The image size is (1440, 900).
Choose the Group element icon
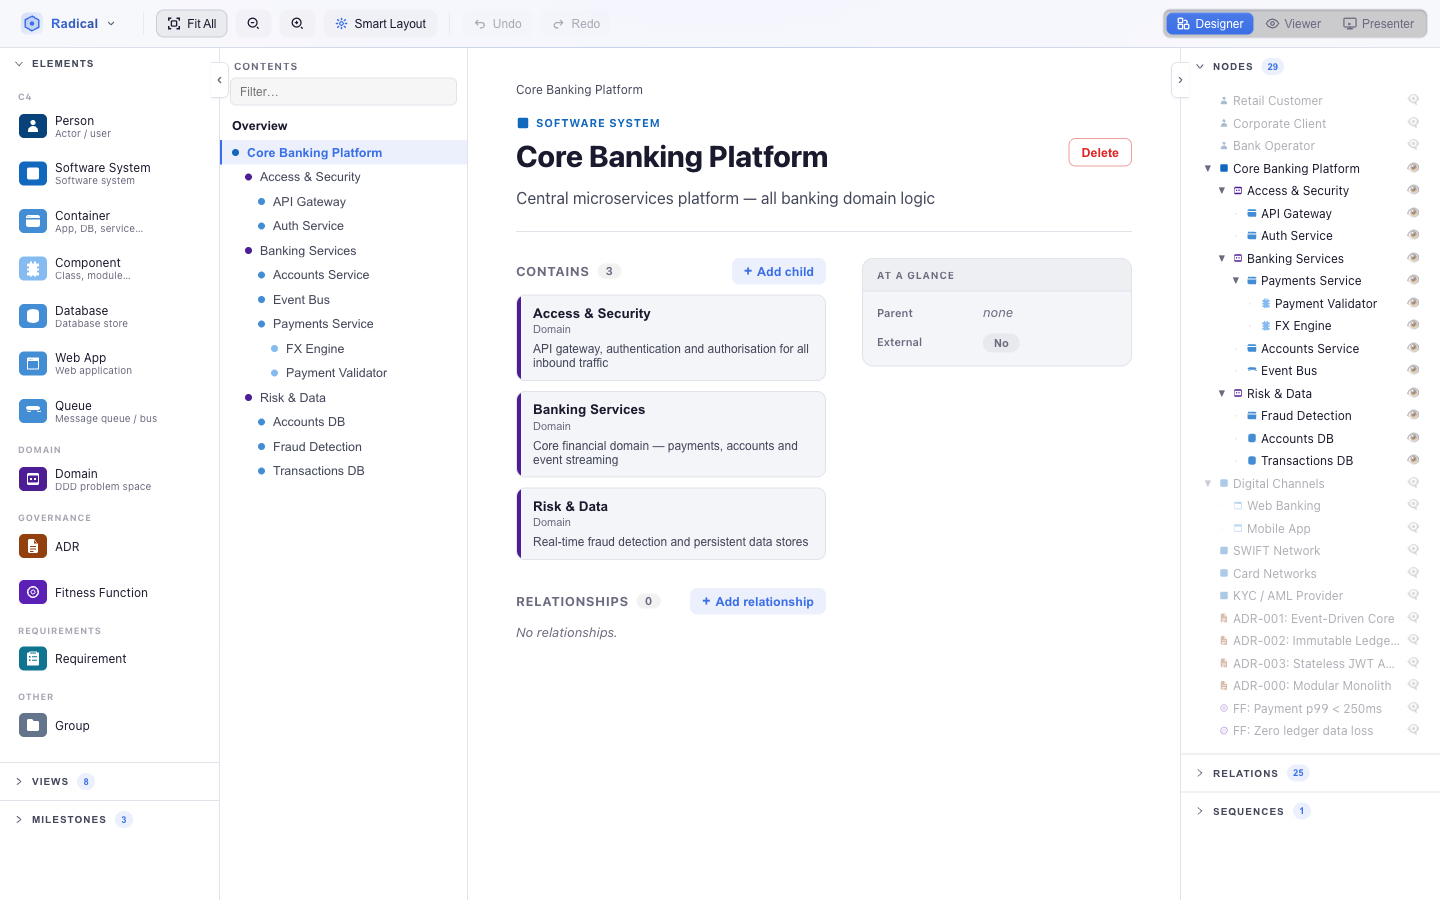[33, 725]
